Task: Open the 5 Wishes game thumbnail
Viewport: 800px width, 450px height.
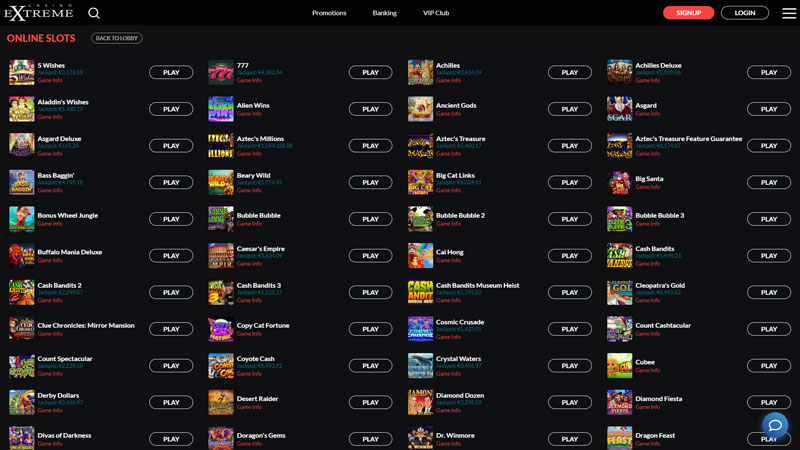Action: (21, 72)
